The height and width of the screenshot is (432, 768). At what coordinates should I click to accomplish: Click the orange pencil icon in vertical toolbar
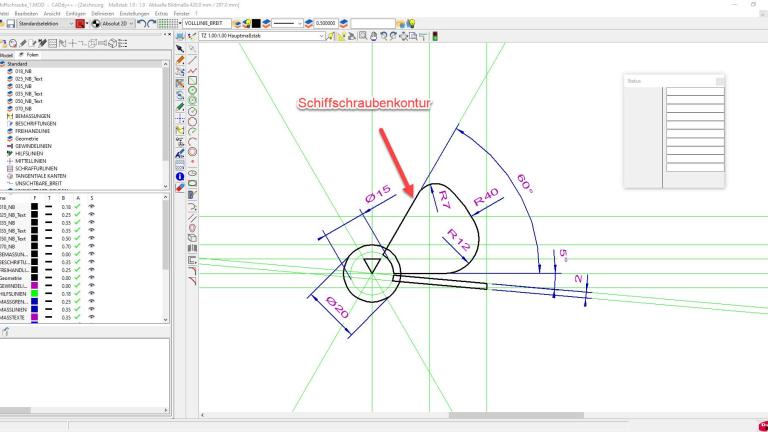click(x=180, y=60)
